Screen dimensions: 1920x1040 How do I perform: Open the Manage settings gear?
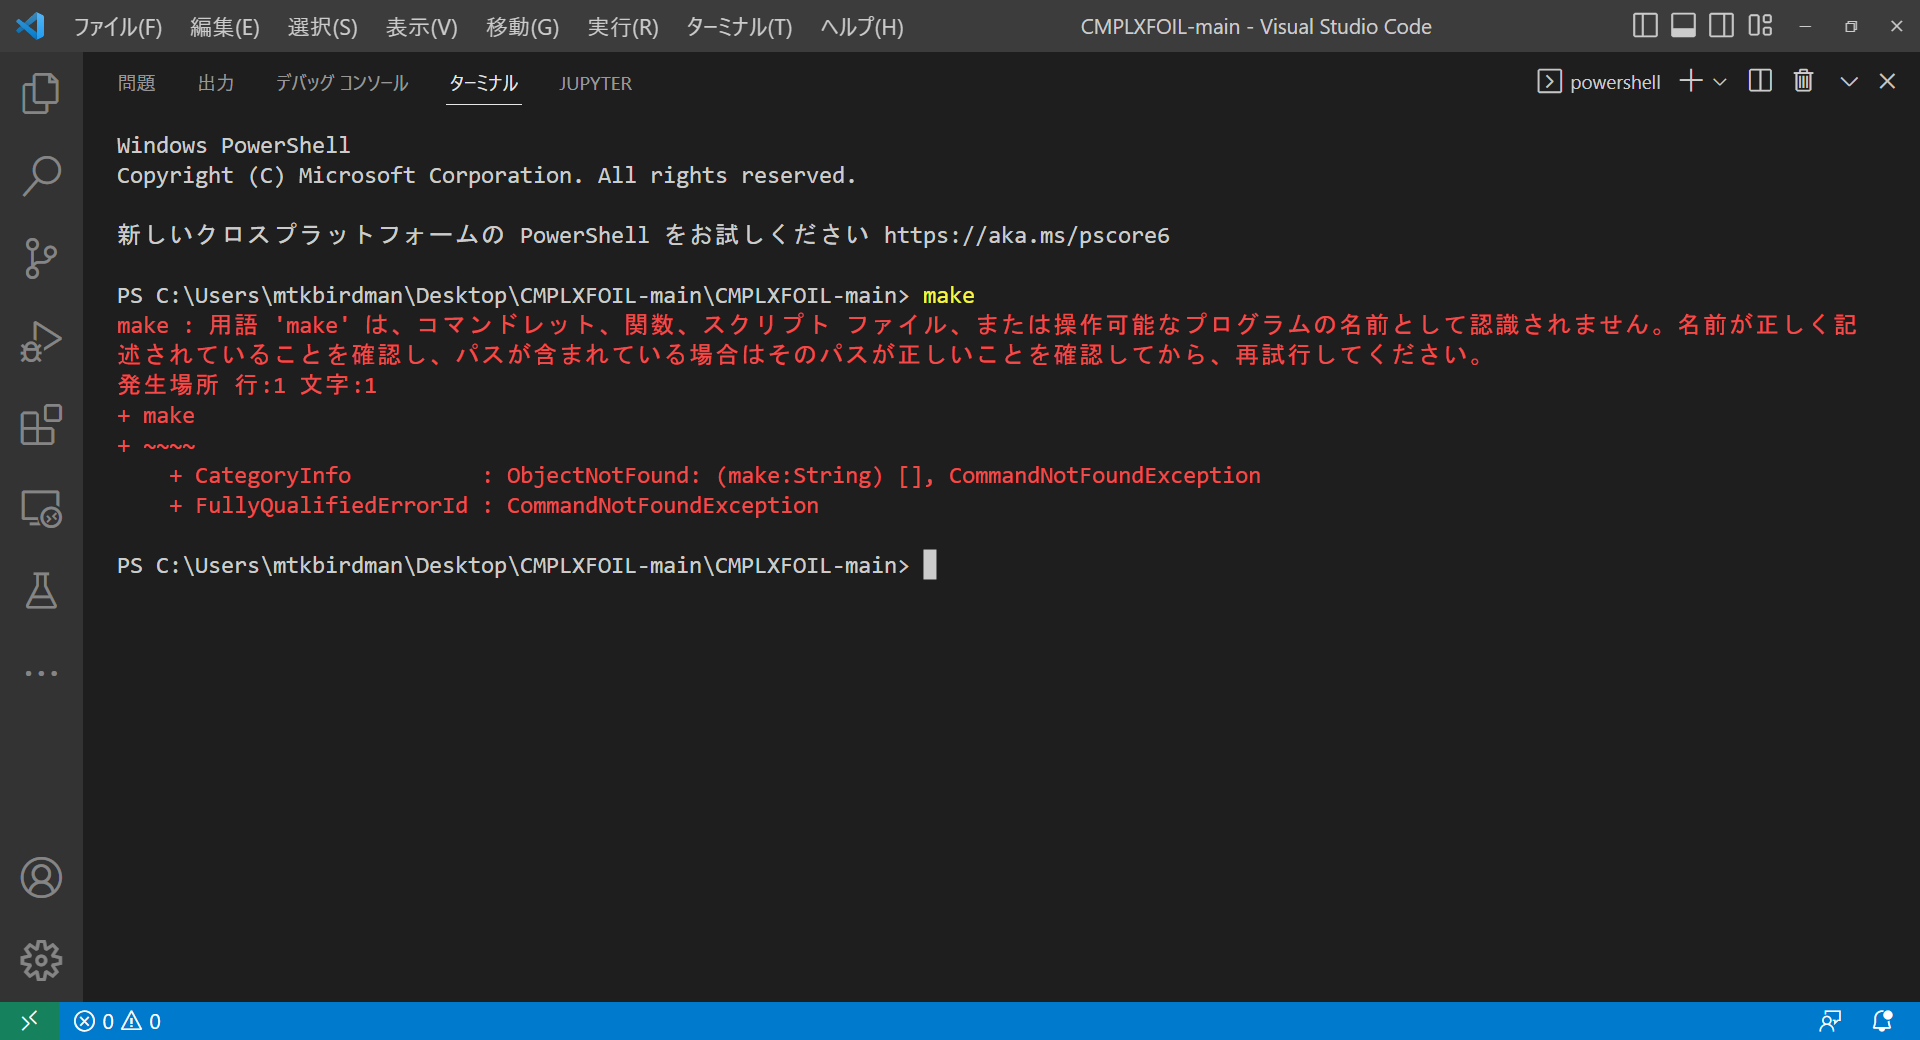click(x=41, y=960)
